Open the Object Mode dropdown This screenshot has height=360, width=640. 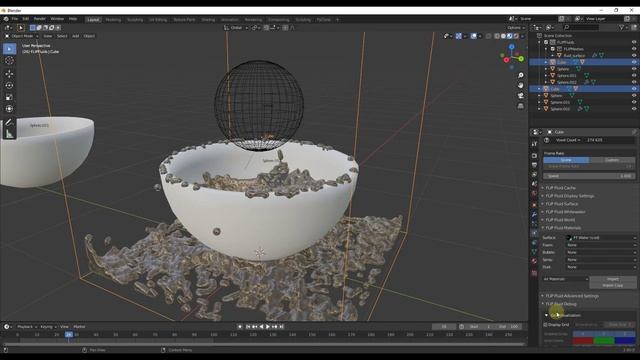[22, 36]
